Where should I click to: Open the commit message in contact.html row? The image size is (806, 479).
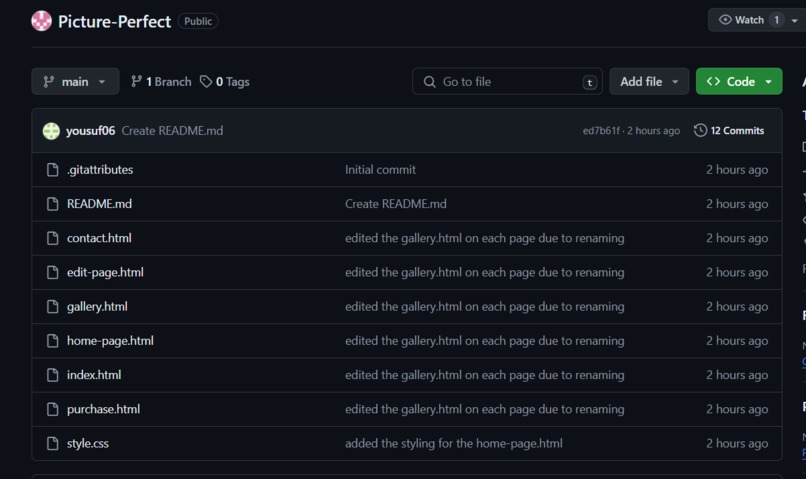(x=485, y=238)
